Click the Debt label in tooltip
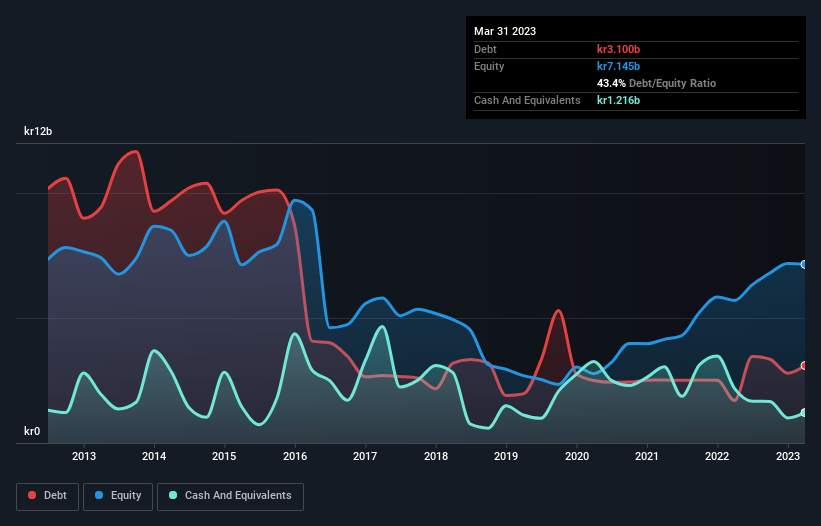The width and height of the screenshot is (821, 526). [485, 49]
